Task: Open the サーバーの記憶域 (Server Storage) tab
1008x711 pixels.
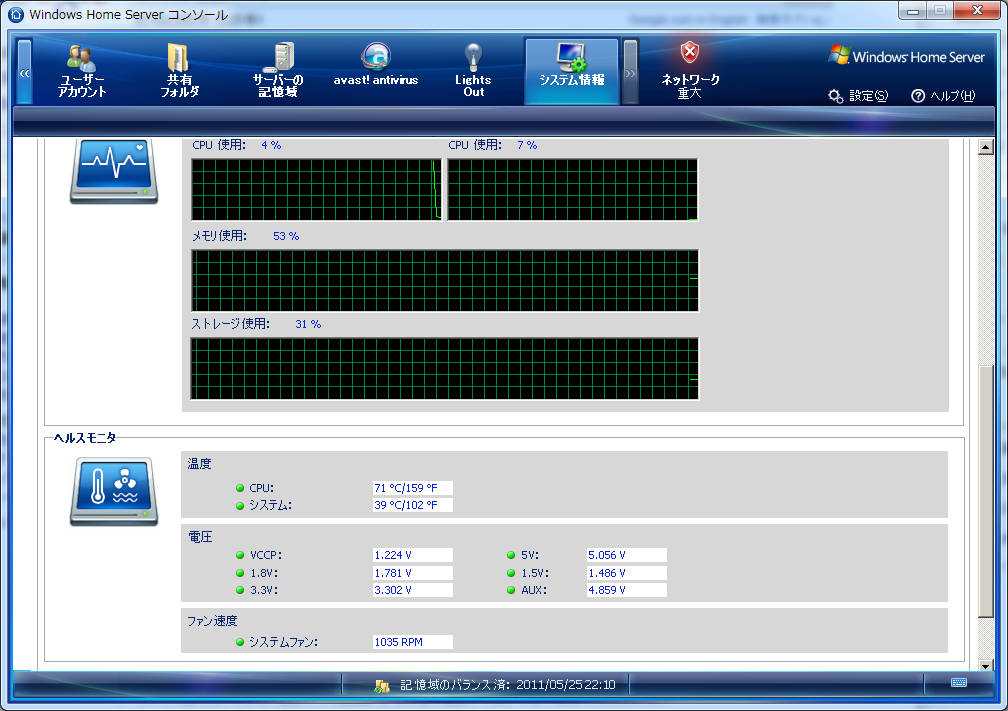Action: click(x=277, y=71)
